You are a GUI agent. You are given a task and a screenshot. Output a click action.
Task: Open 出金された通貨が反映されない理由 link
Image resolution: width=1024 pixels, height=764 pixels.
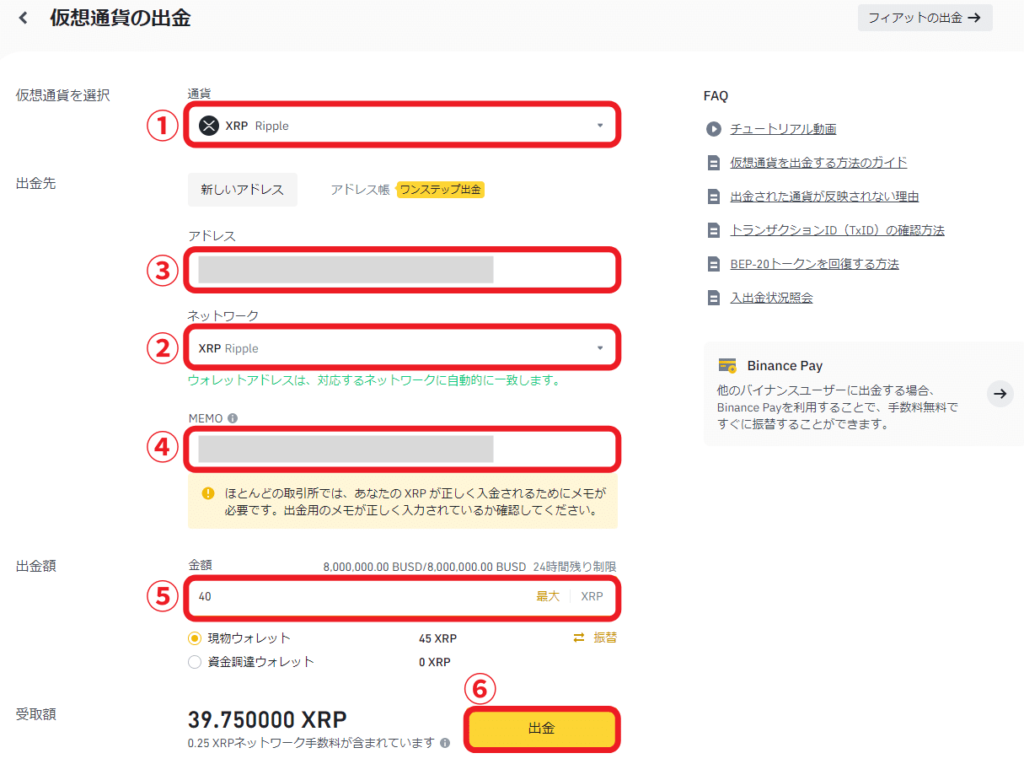(x=824, y=197)
